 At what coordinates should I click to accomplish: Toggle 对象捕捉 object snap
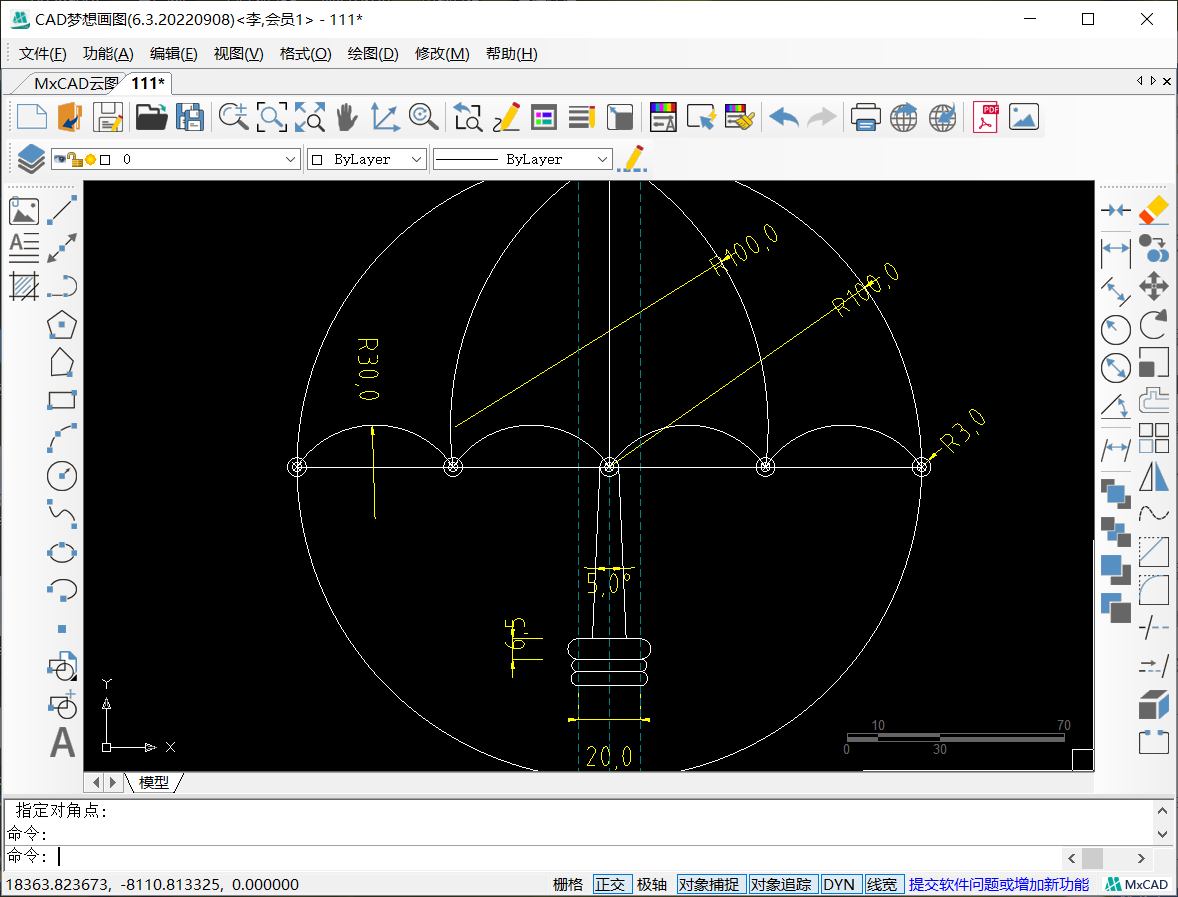point(709,884)
